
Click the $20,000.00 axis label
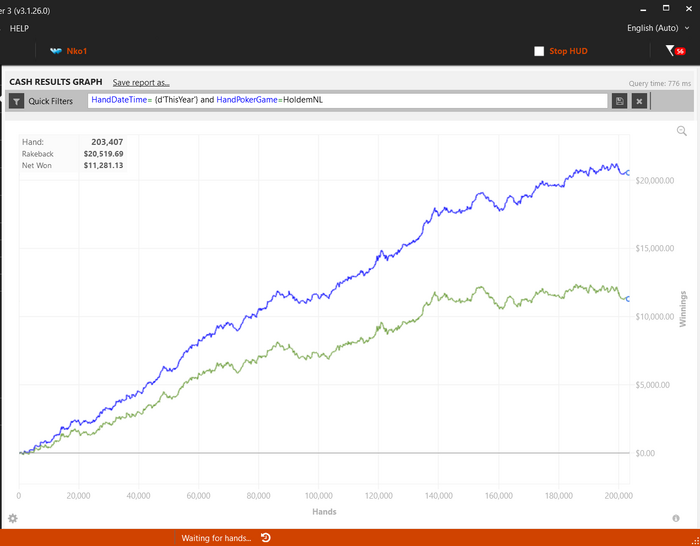click(x=654, y=180)
